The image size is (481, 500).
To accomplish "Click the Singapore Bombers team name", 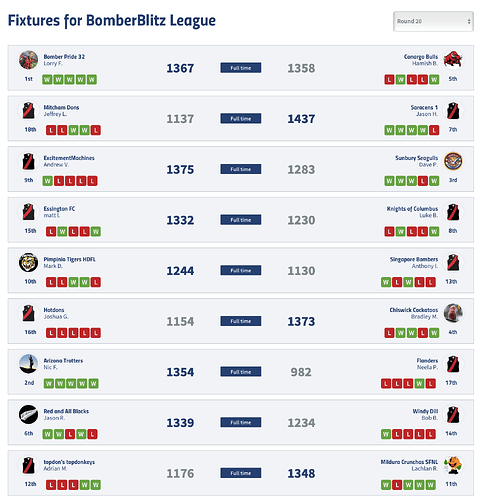I will (x=414, y=259).
